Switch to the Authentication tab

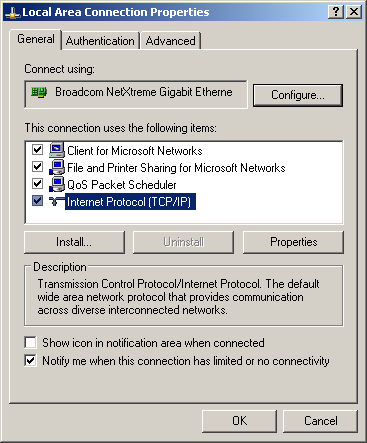pyautogui.click(x=100, y=41)
